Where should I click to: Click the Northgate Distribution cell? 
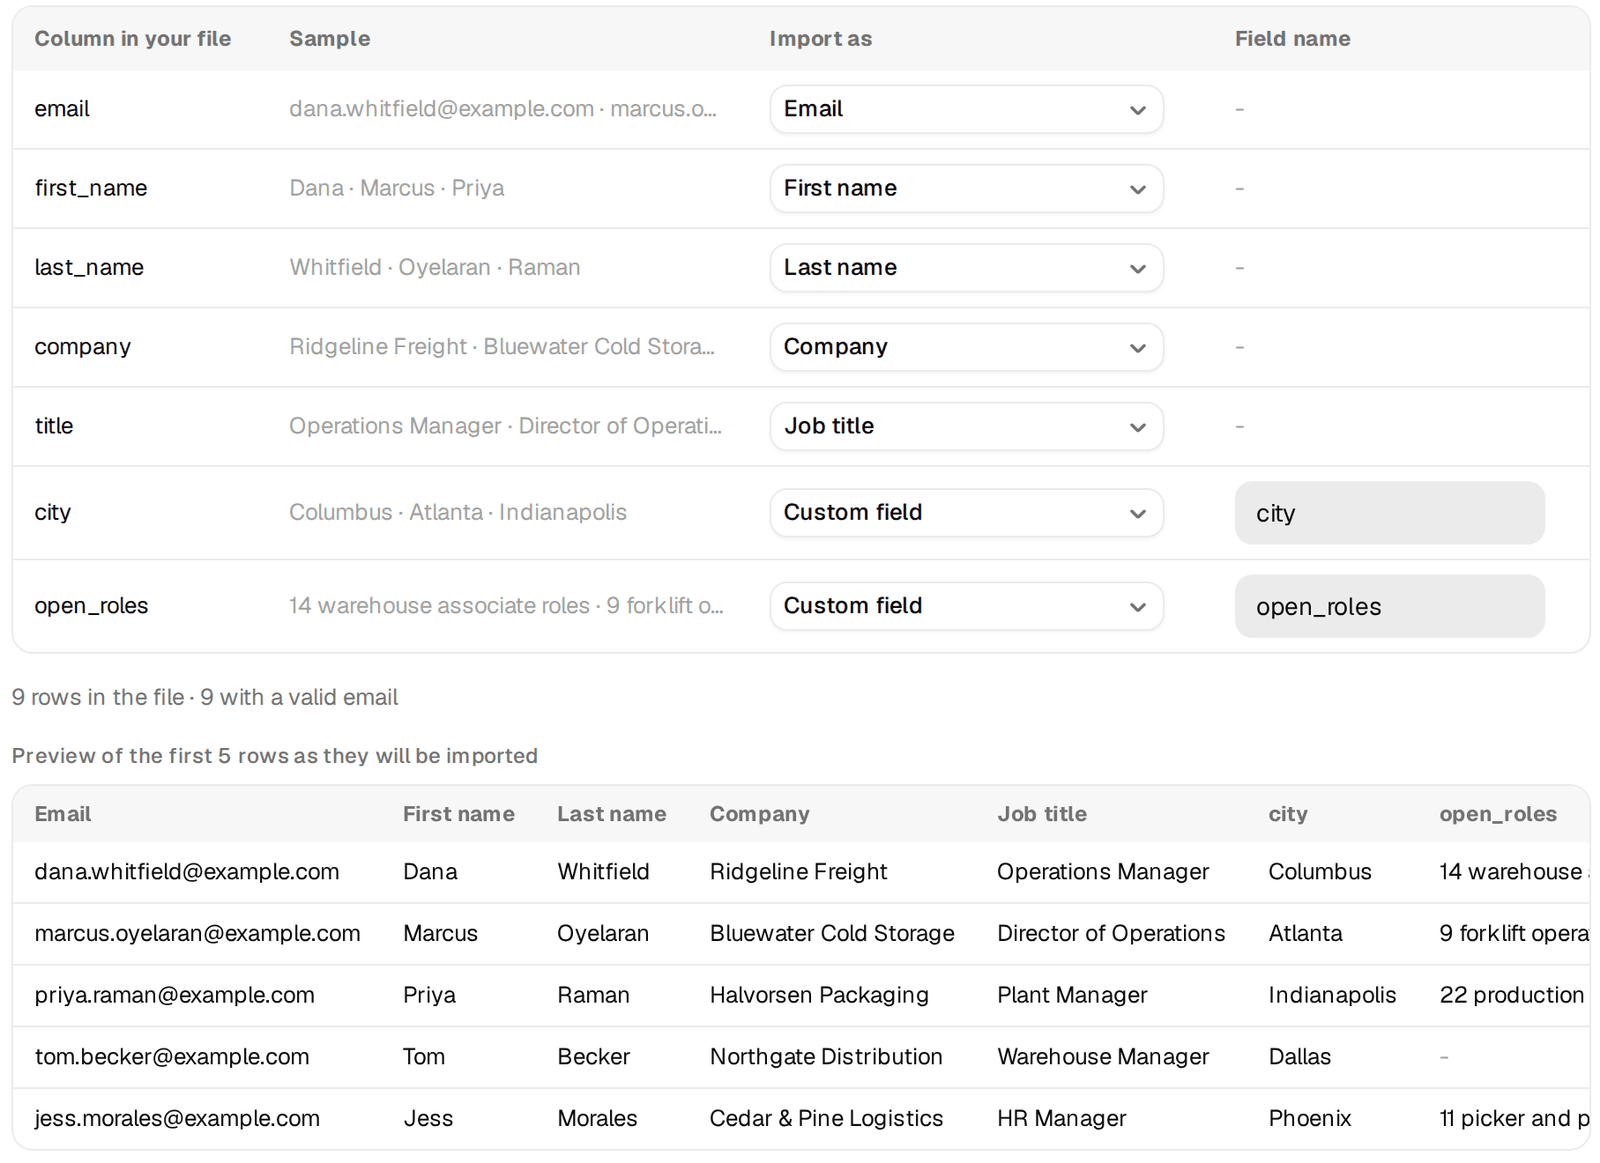[x=826, y=1057]
